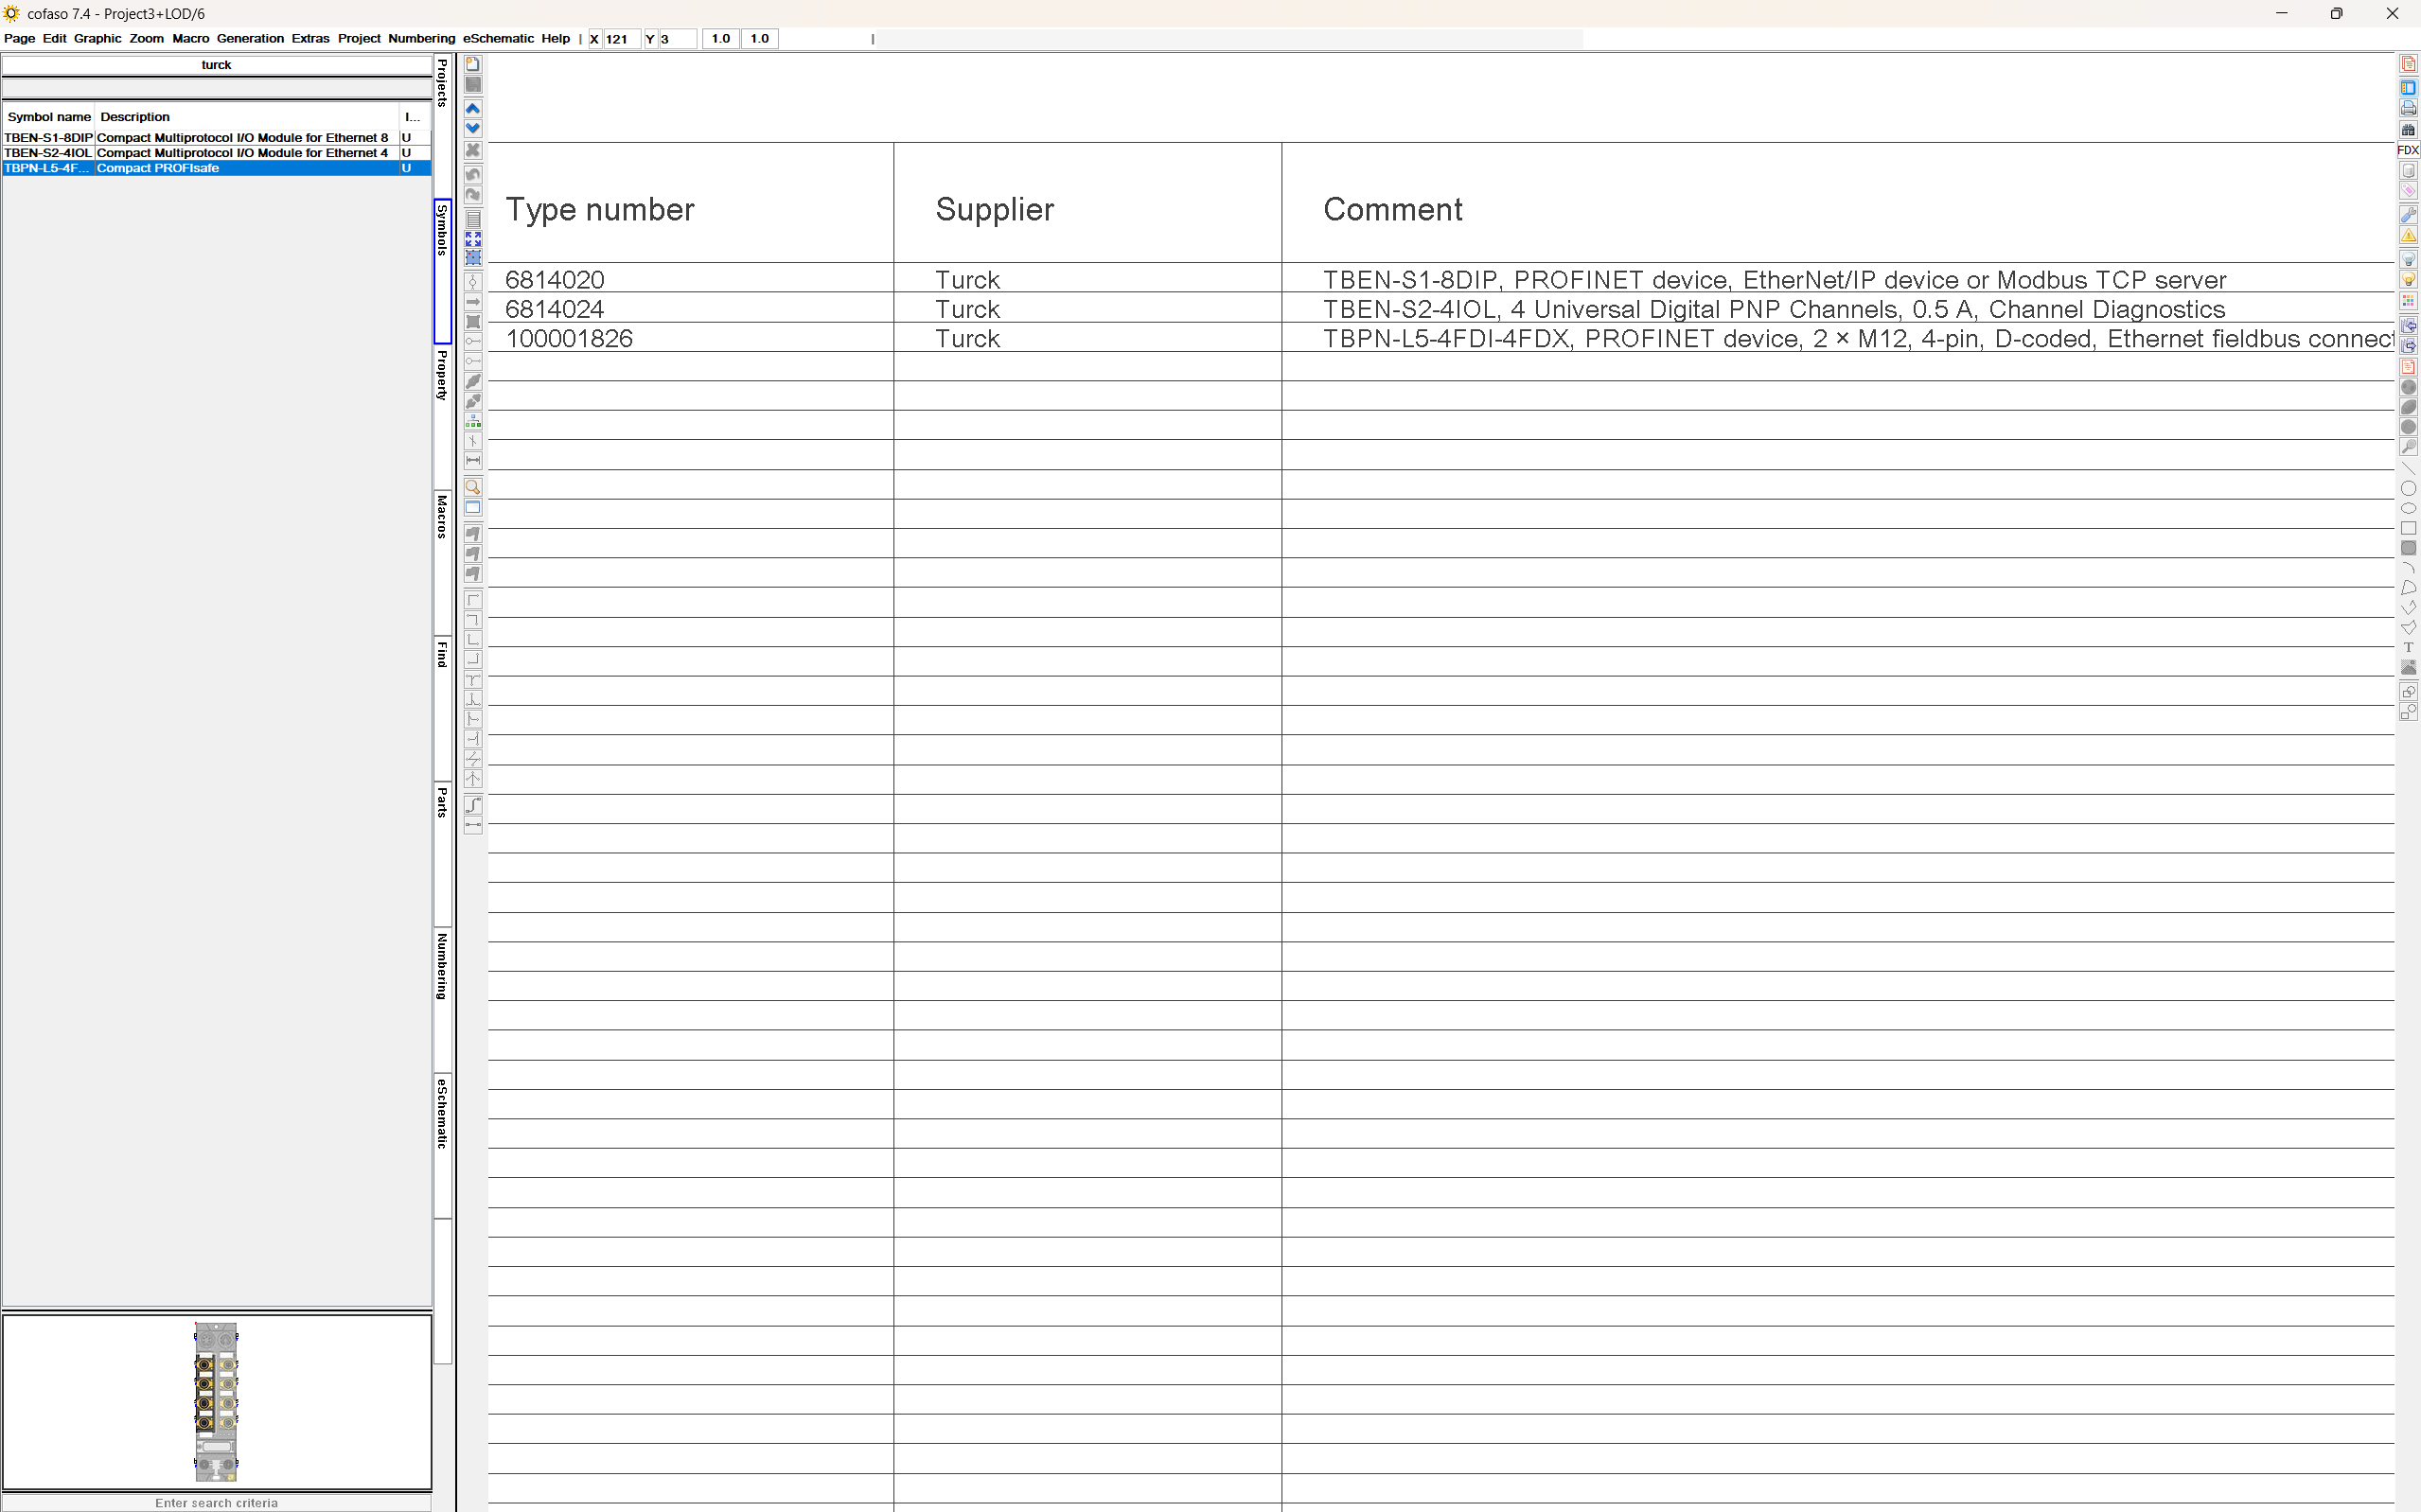
Task: Click the binoculars search icon
Action: click(x=2408, y=129)
